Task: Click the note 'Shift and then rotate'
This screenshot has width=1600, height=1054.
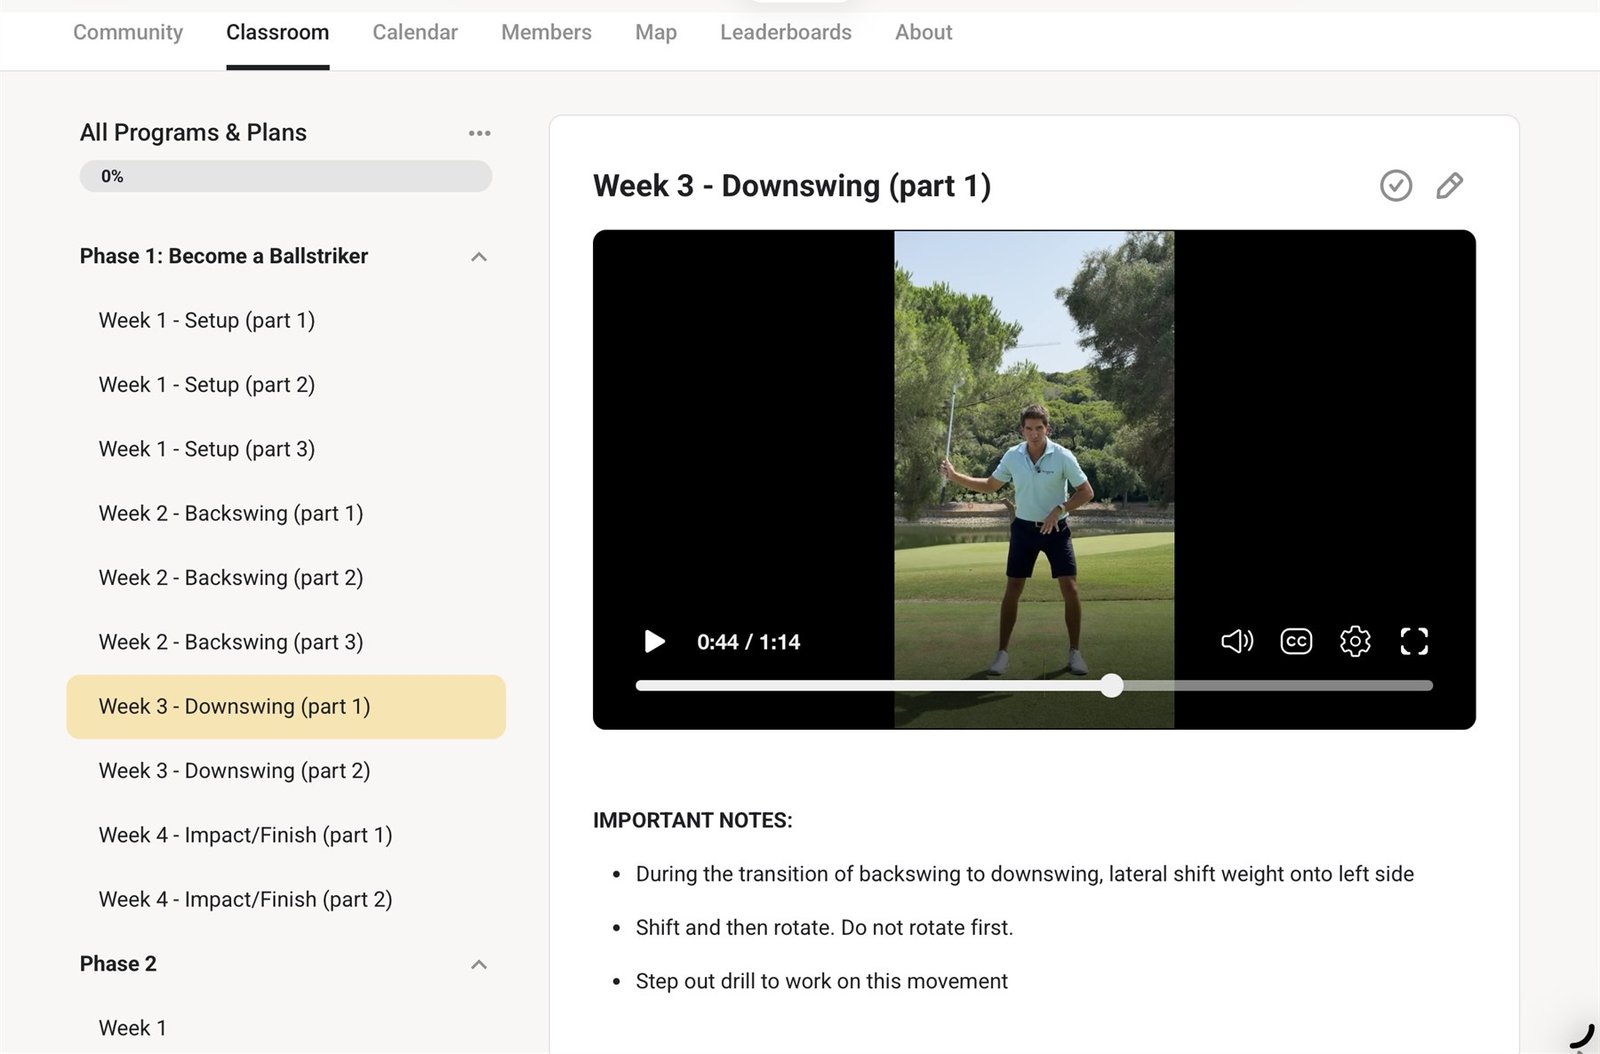Action: click(824, 928)
